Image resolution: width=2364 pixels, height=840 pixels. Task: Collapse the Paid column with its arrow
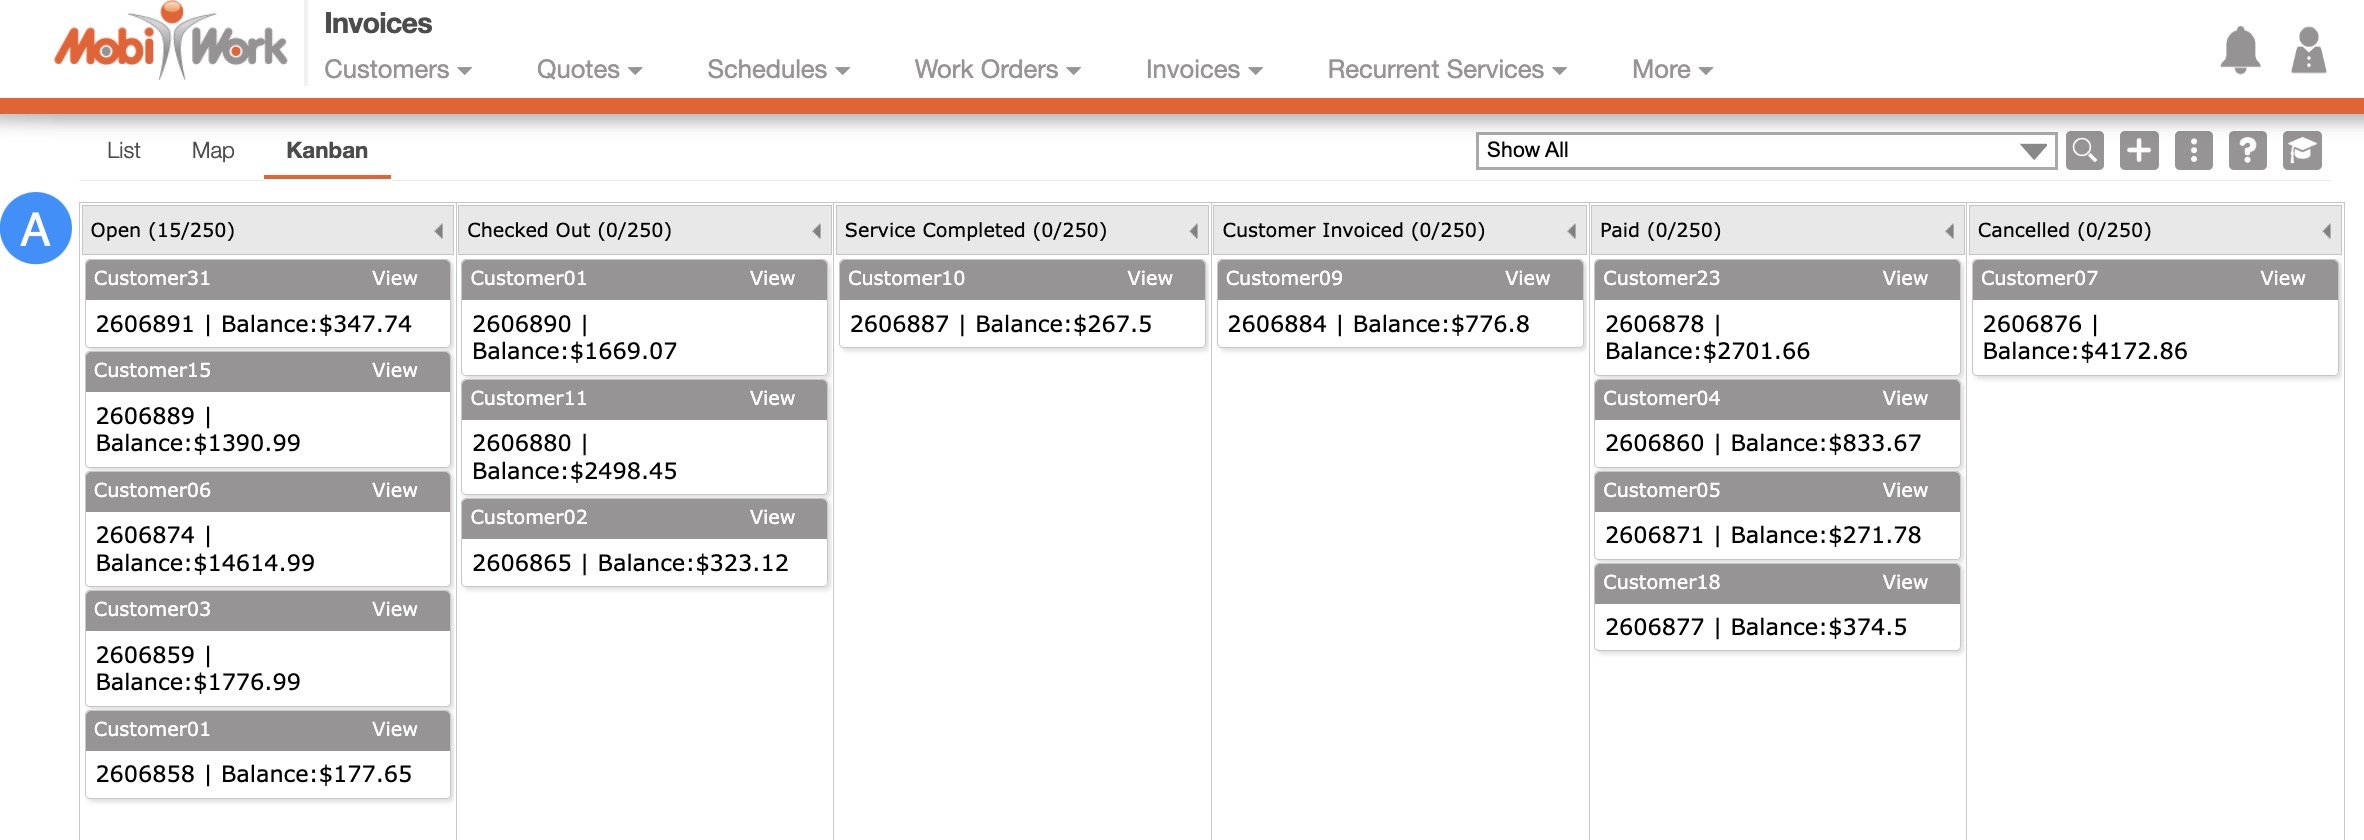1949,231
